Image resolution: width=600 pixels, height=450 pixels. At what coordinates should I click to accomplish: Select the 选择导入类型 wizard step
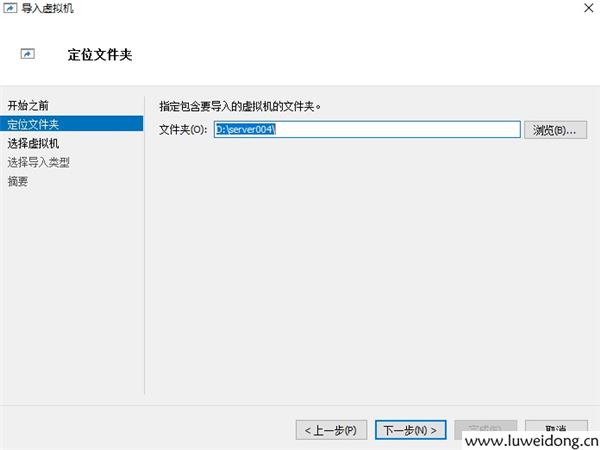coord(39,162)
